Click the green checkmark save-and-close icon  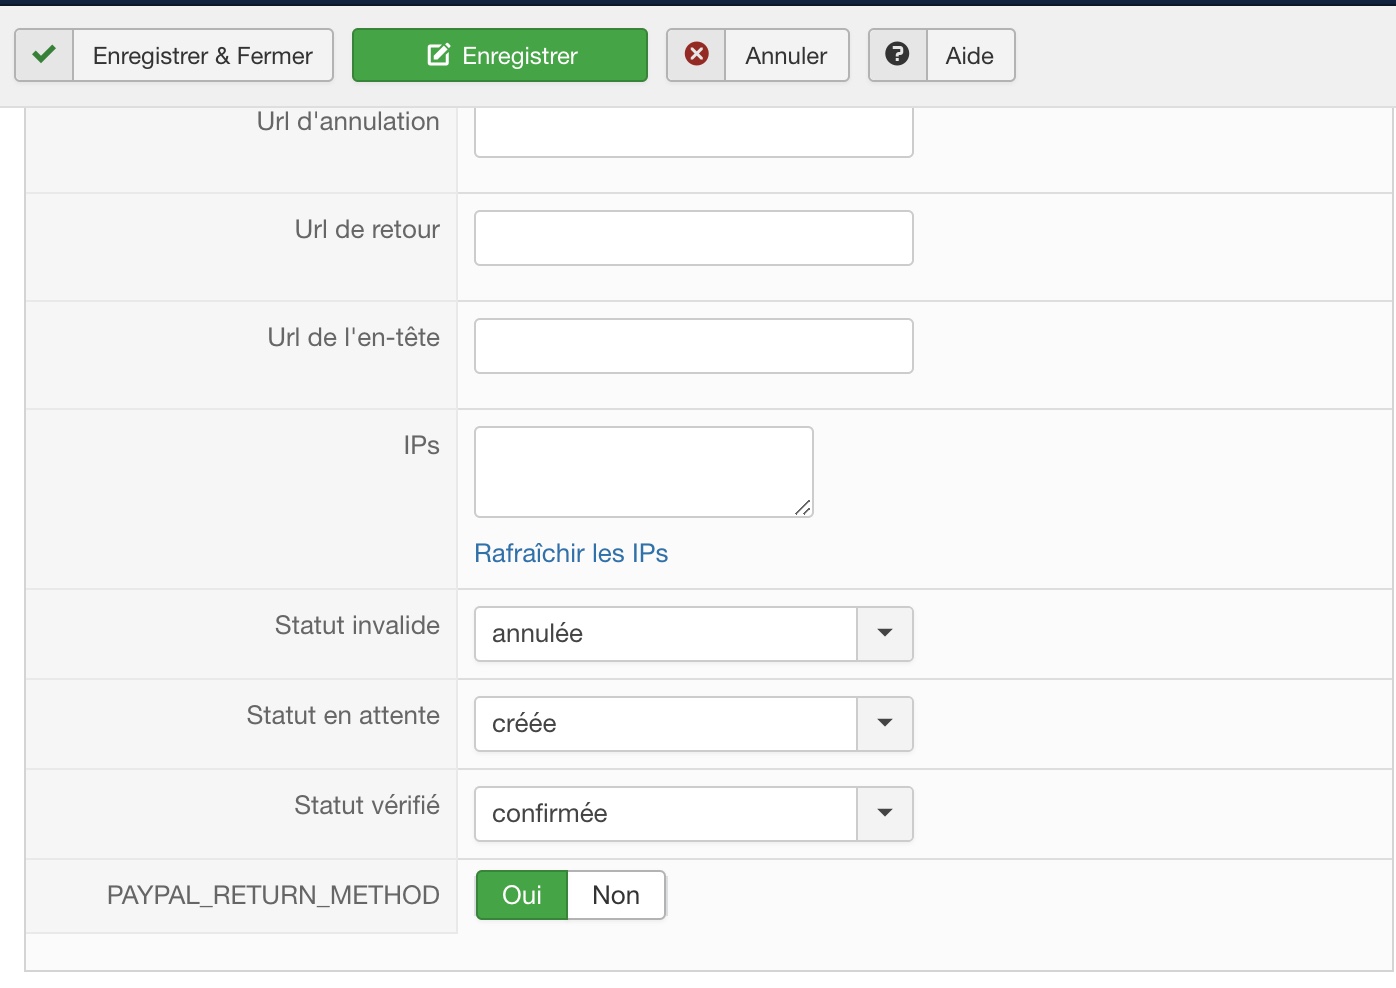click(x=44, y=55)
